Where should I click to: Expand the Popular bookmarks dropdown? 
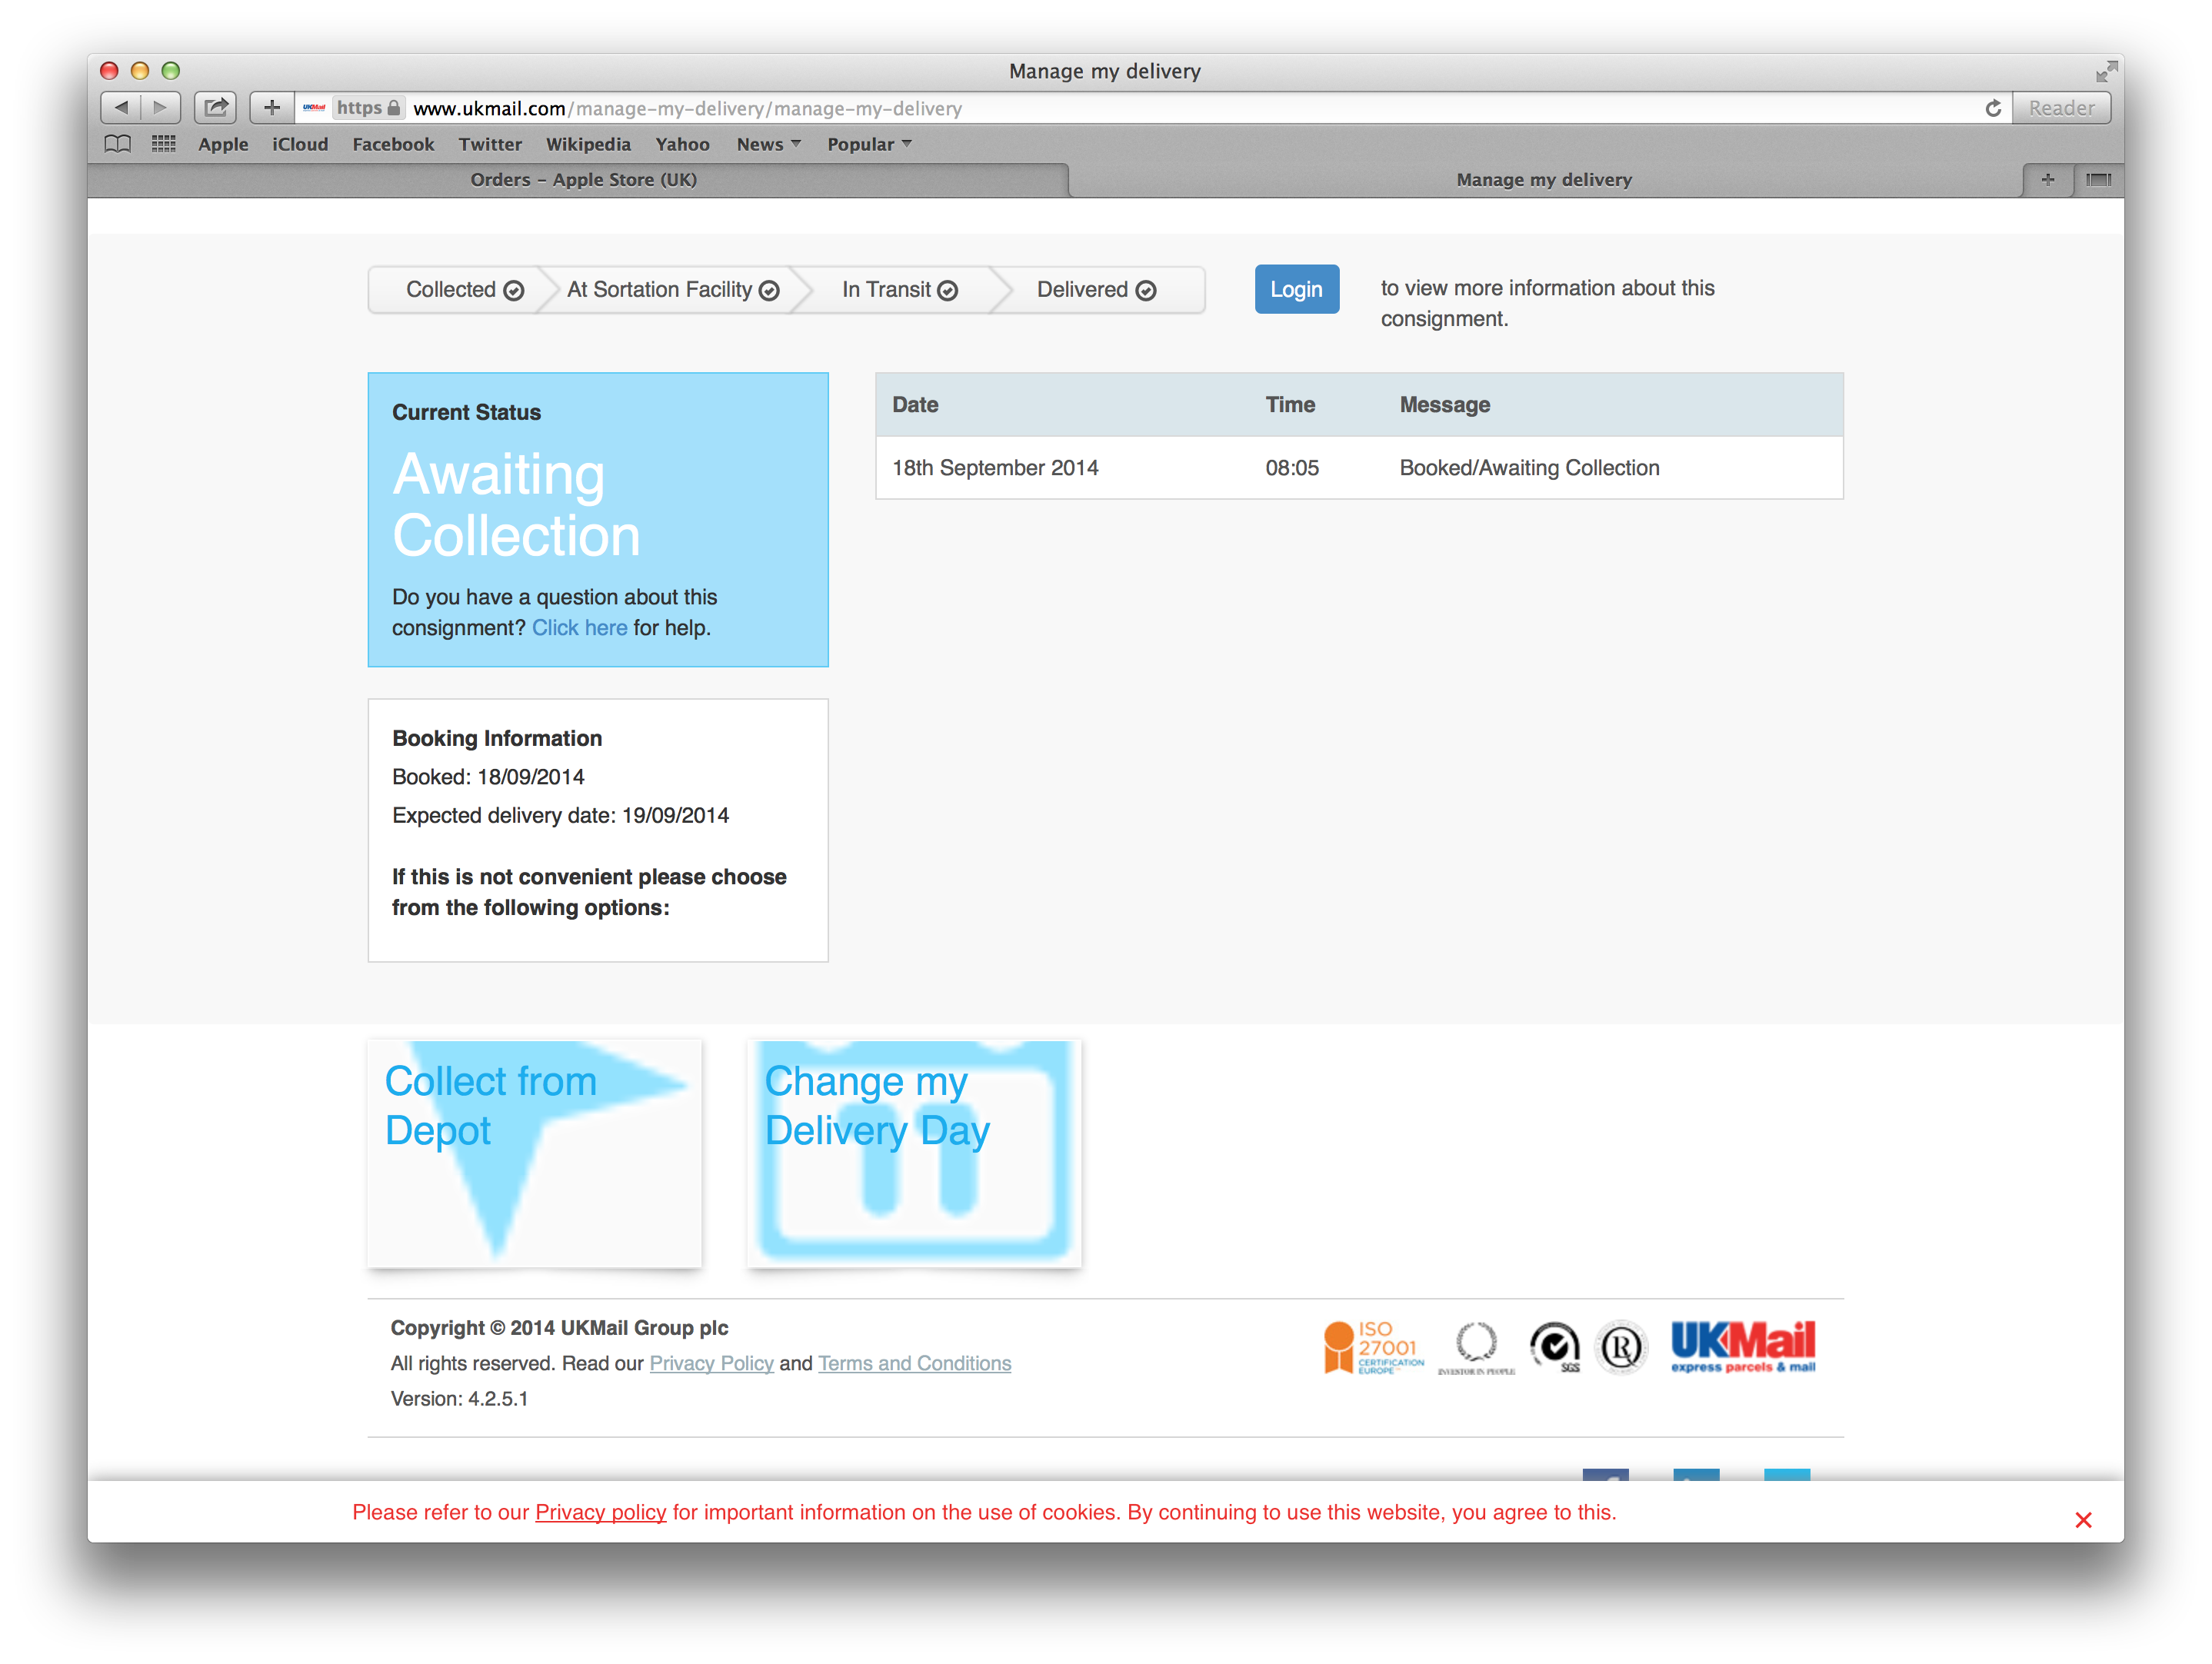[x=868, y=144]
